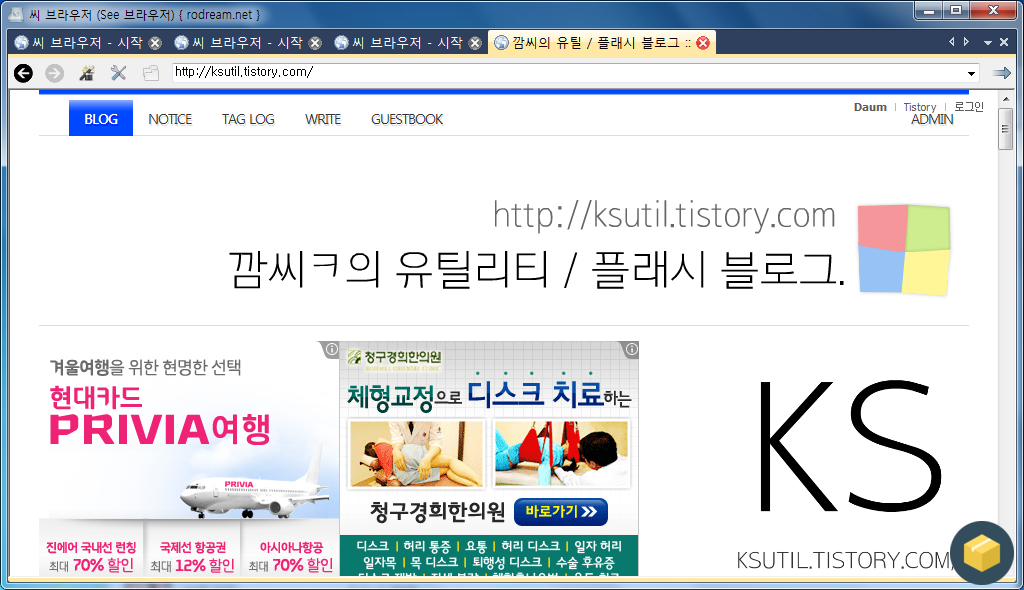Click the wizard icon in the toolbar
The image size is (1024, 590).
pyautogui.click(x=86, y=73)
